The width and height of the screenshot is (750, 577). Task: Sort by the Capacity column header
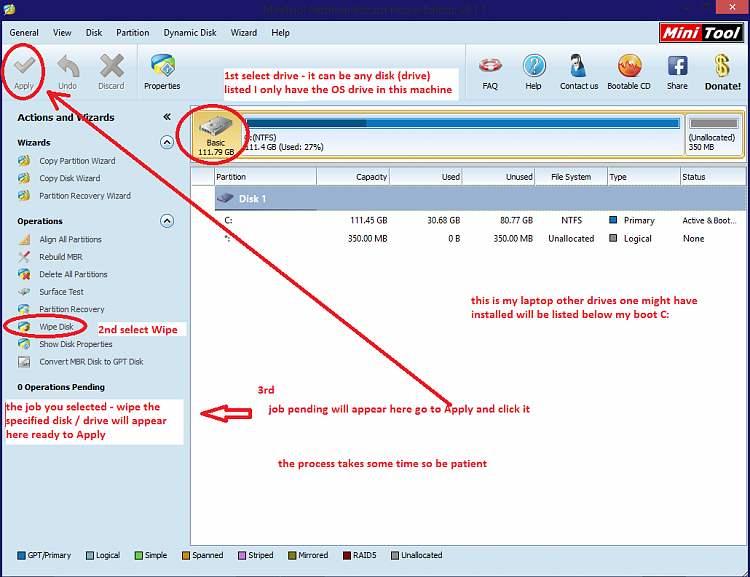353,177
